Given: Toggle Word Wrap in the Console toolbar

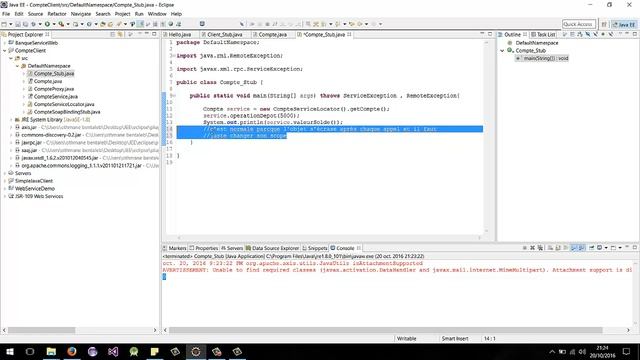Looking at the screenshot, I should point(566,248).
